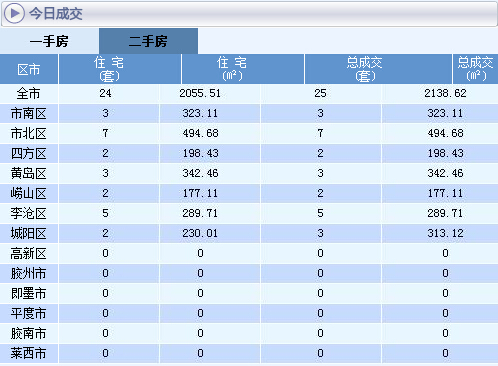Select the 莱西市 row label
Screen dimensions: 498x366
pos(28,354)
